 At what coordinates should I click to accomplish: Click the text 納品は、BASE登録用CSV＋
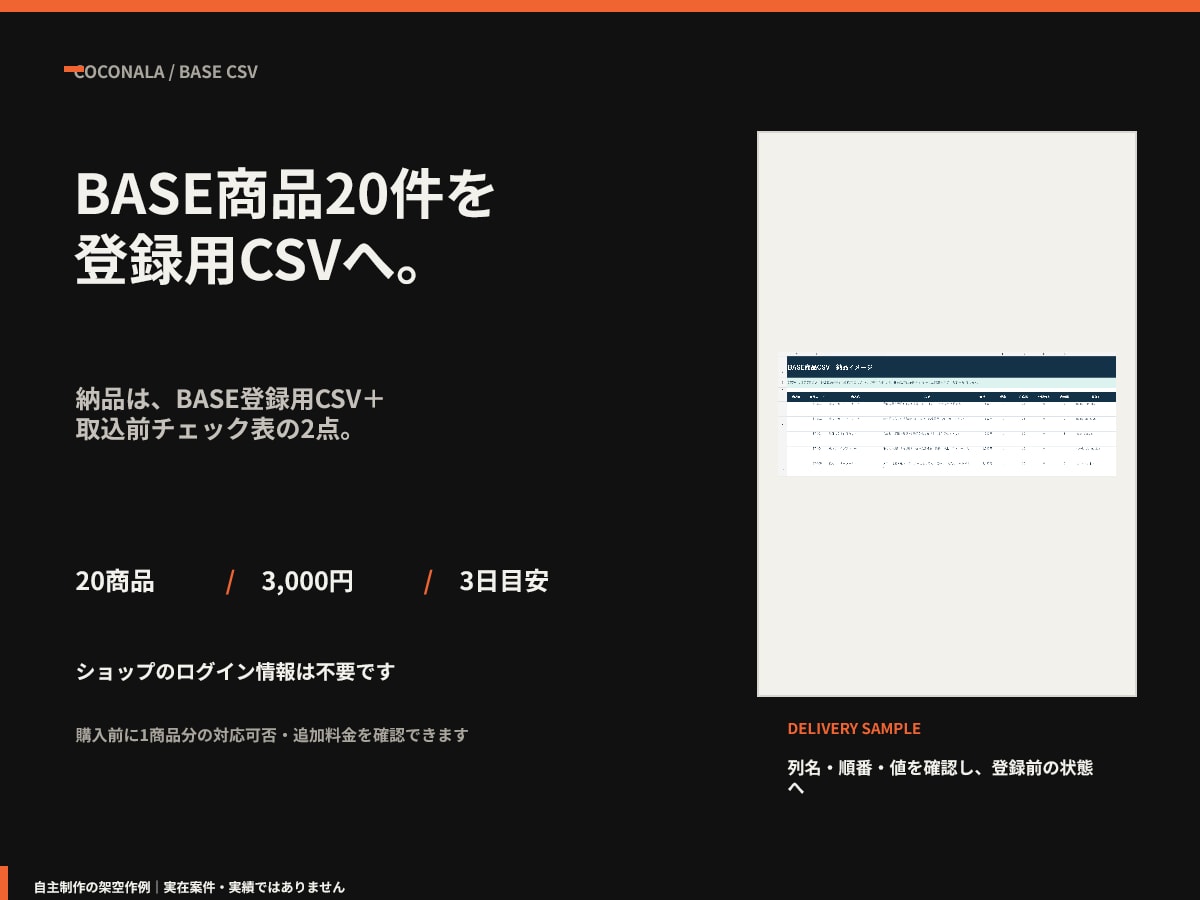tap(231, 398)
